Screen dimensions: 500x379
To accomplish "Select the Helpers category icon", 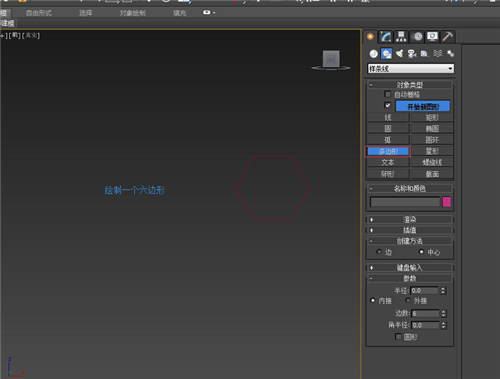I will pyautogui.click(x=425, y=53).
